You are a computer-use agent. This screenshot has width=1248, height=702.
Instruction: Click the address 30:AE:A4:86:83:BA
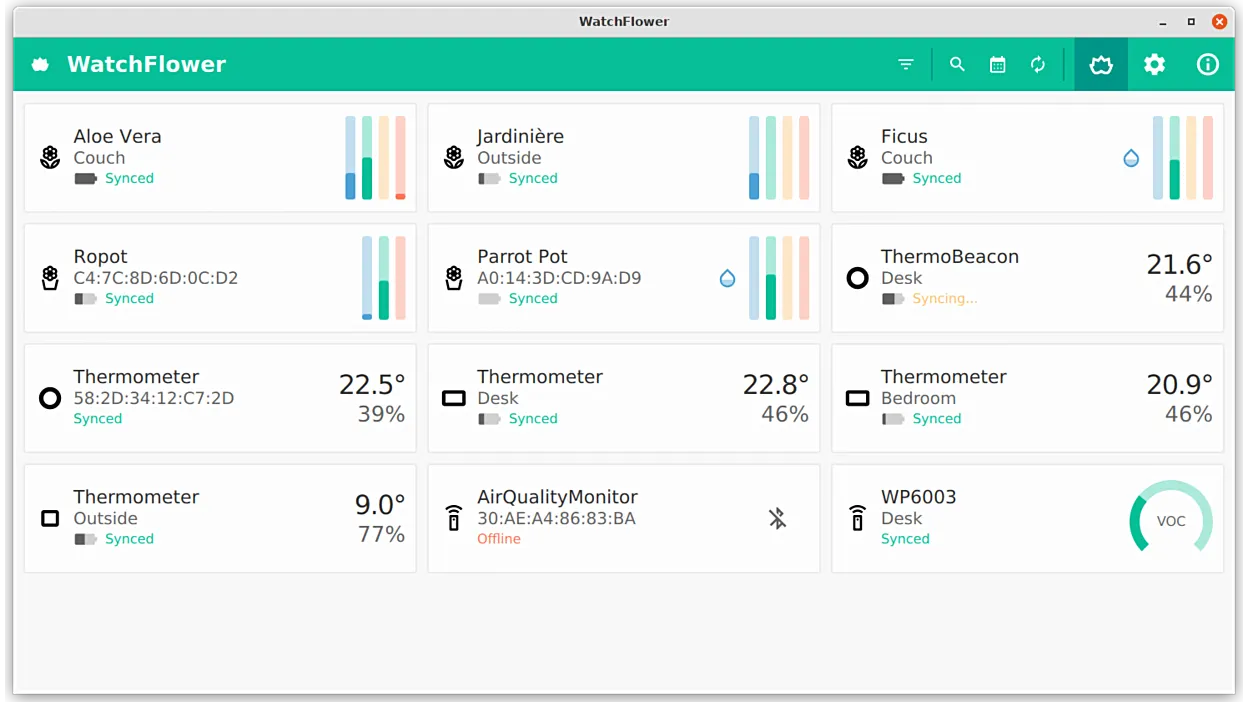click(556, 518)
